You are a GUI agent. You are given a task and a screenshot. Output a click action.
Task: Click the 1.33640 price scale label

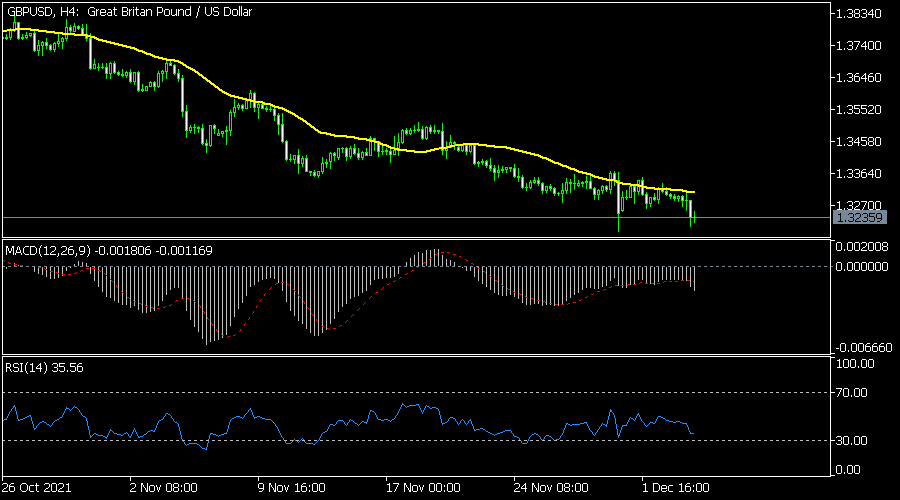coord(859,173)
